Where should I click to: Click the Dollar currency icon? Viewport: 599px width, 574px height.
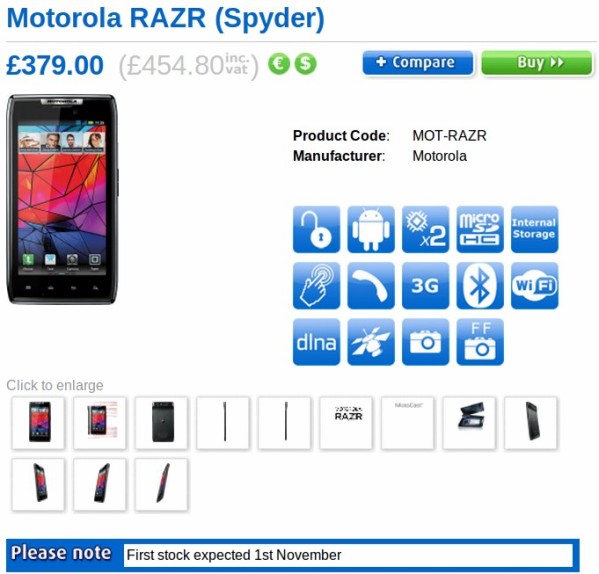coord(306,64)
